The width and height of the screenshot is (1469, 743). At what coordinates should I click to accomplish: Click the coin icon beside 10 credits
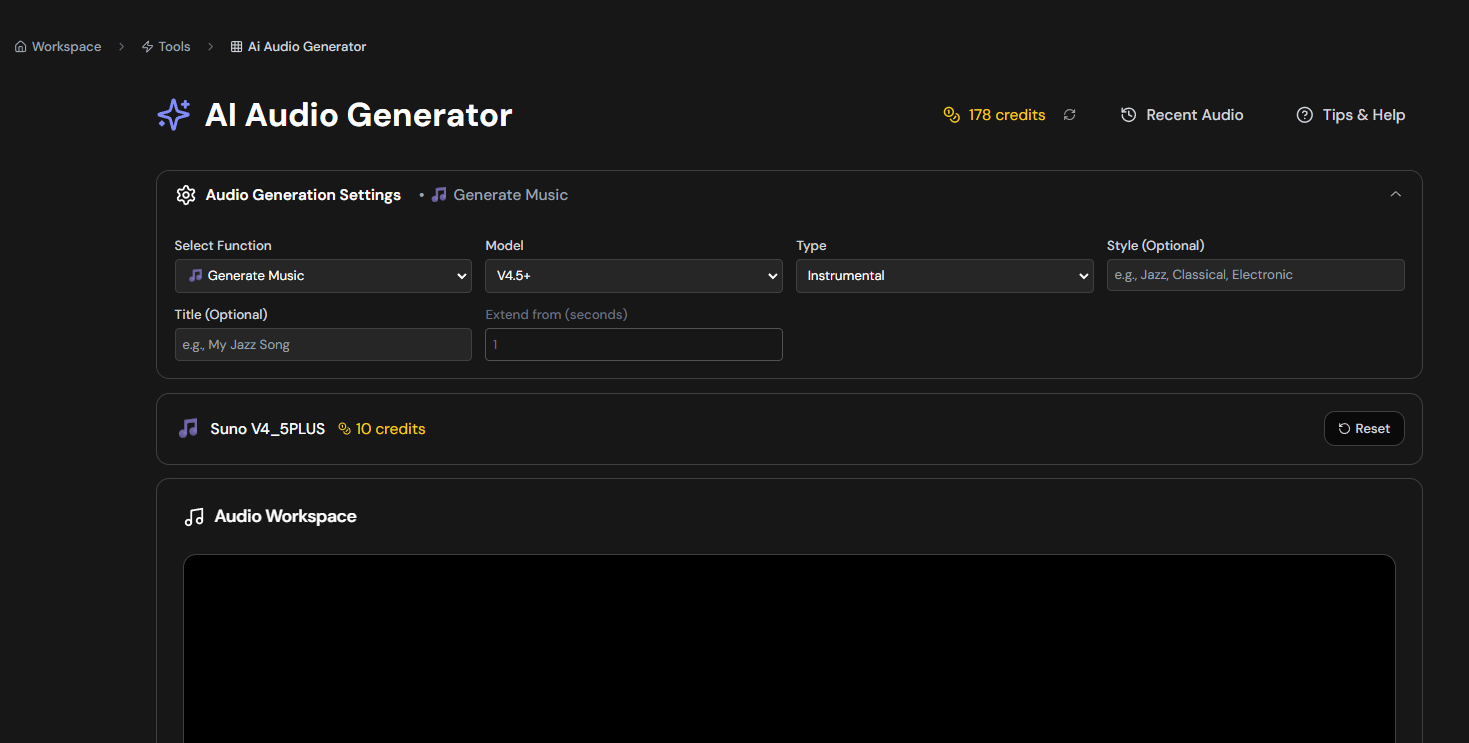point(345,429)
